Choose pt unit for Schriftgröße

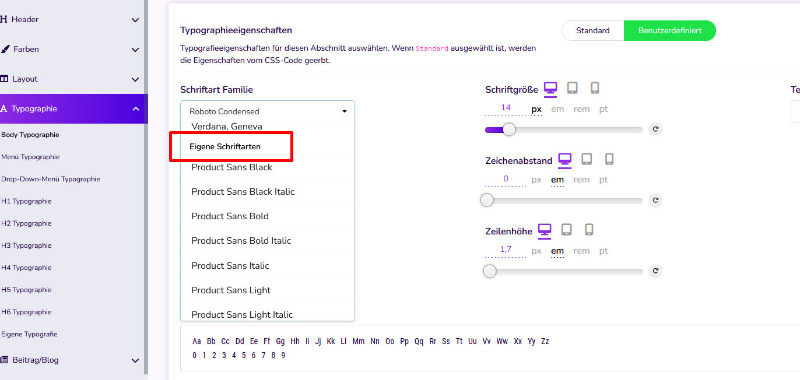pyautogui.click(x=604, y=109)
